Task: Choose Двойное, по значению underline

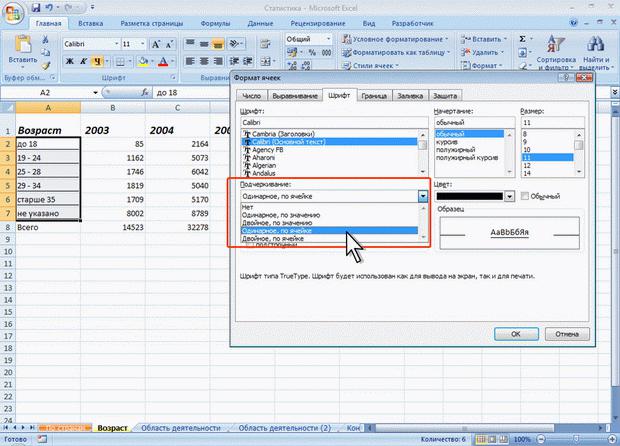Action: click(x=329, y=223)
